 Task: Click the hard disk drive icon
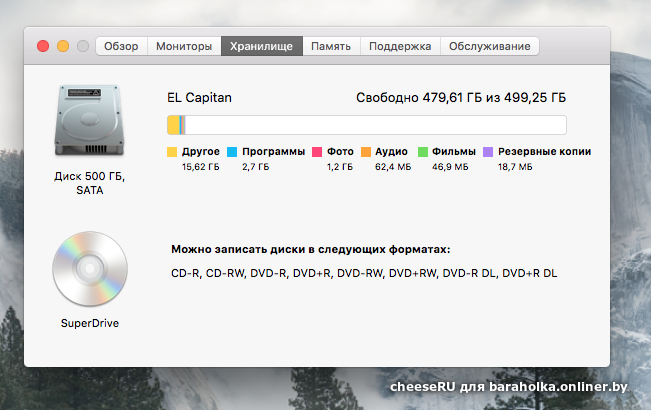pos(89,120)
